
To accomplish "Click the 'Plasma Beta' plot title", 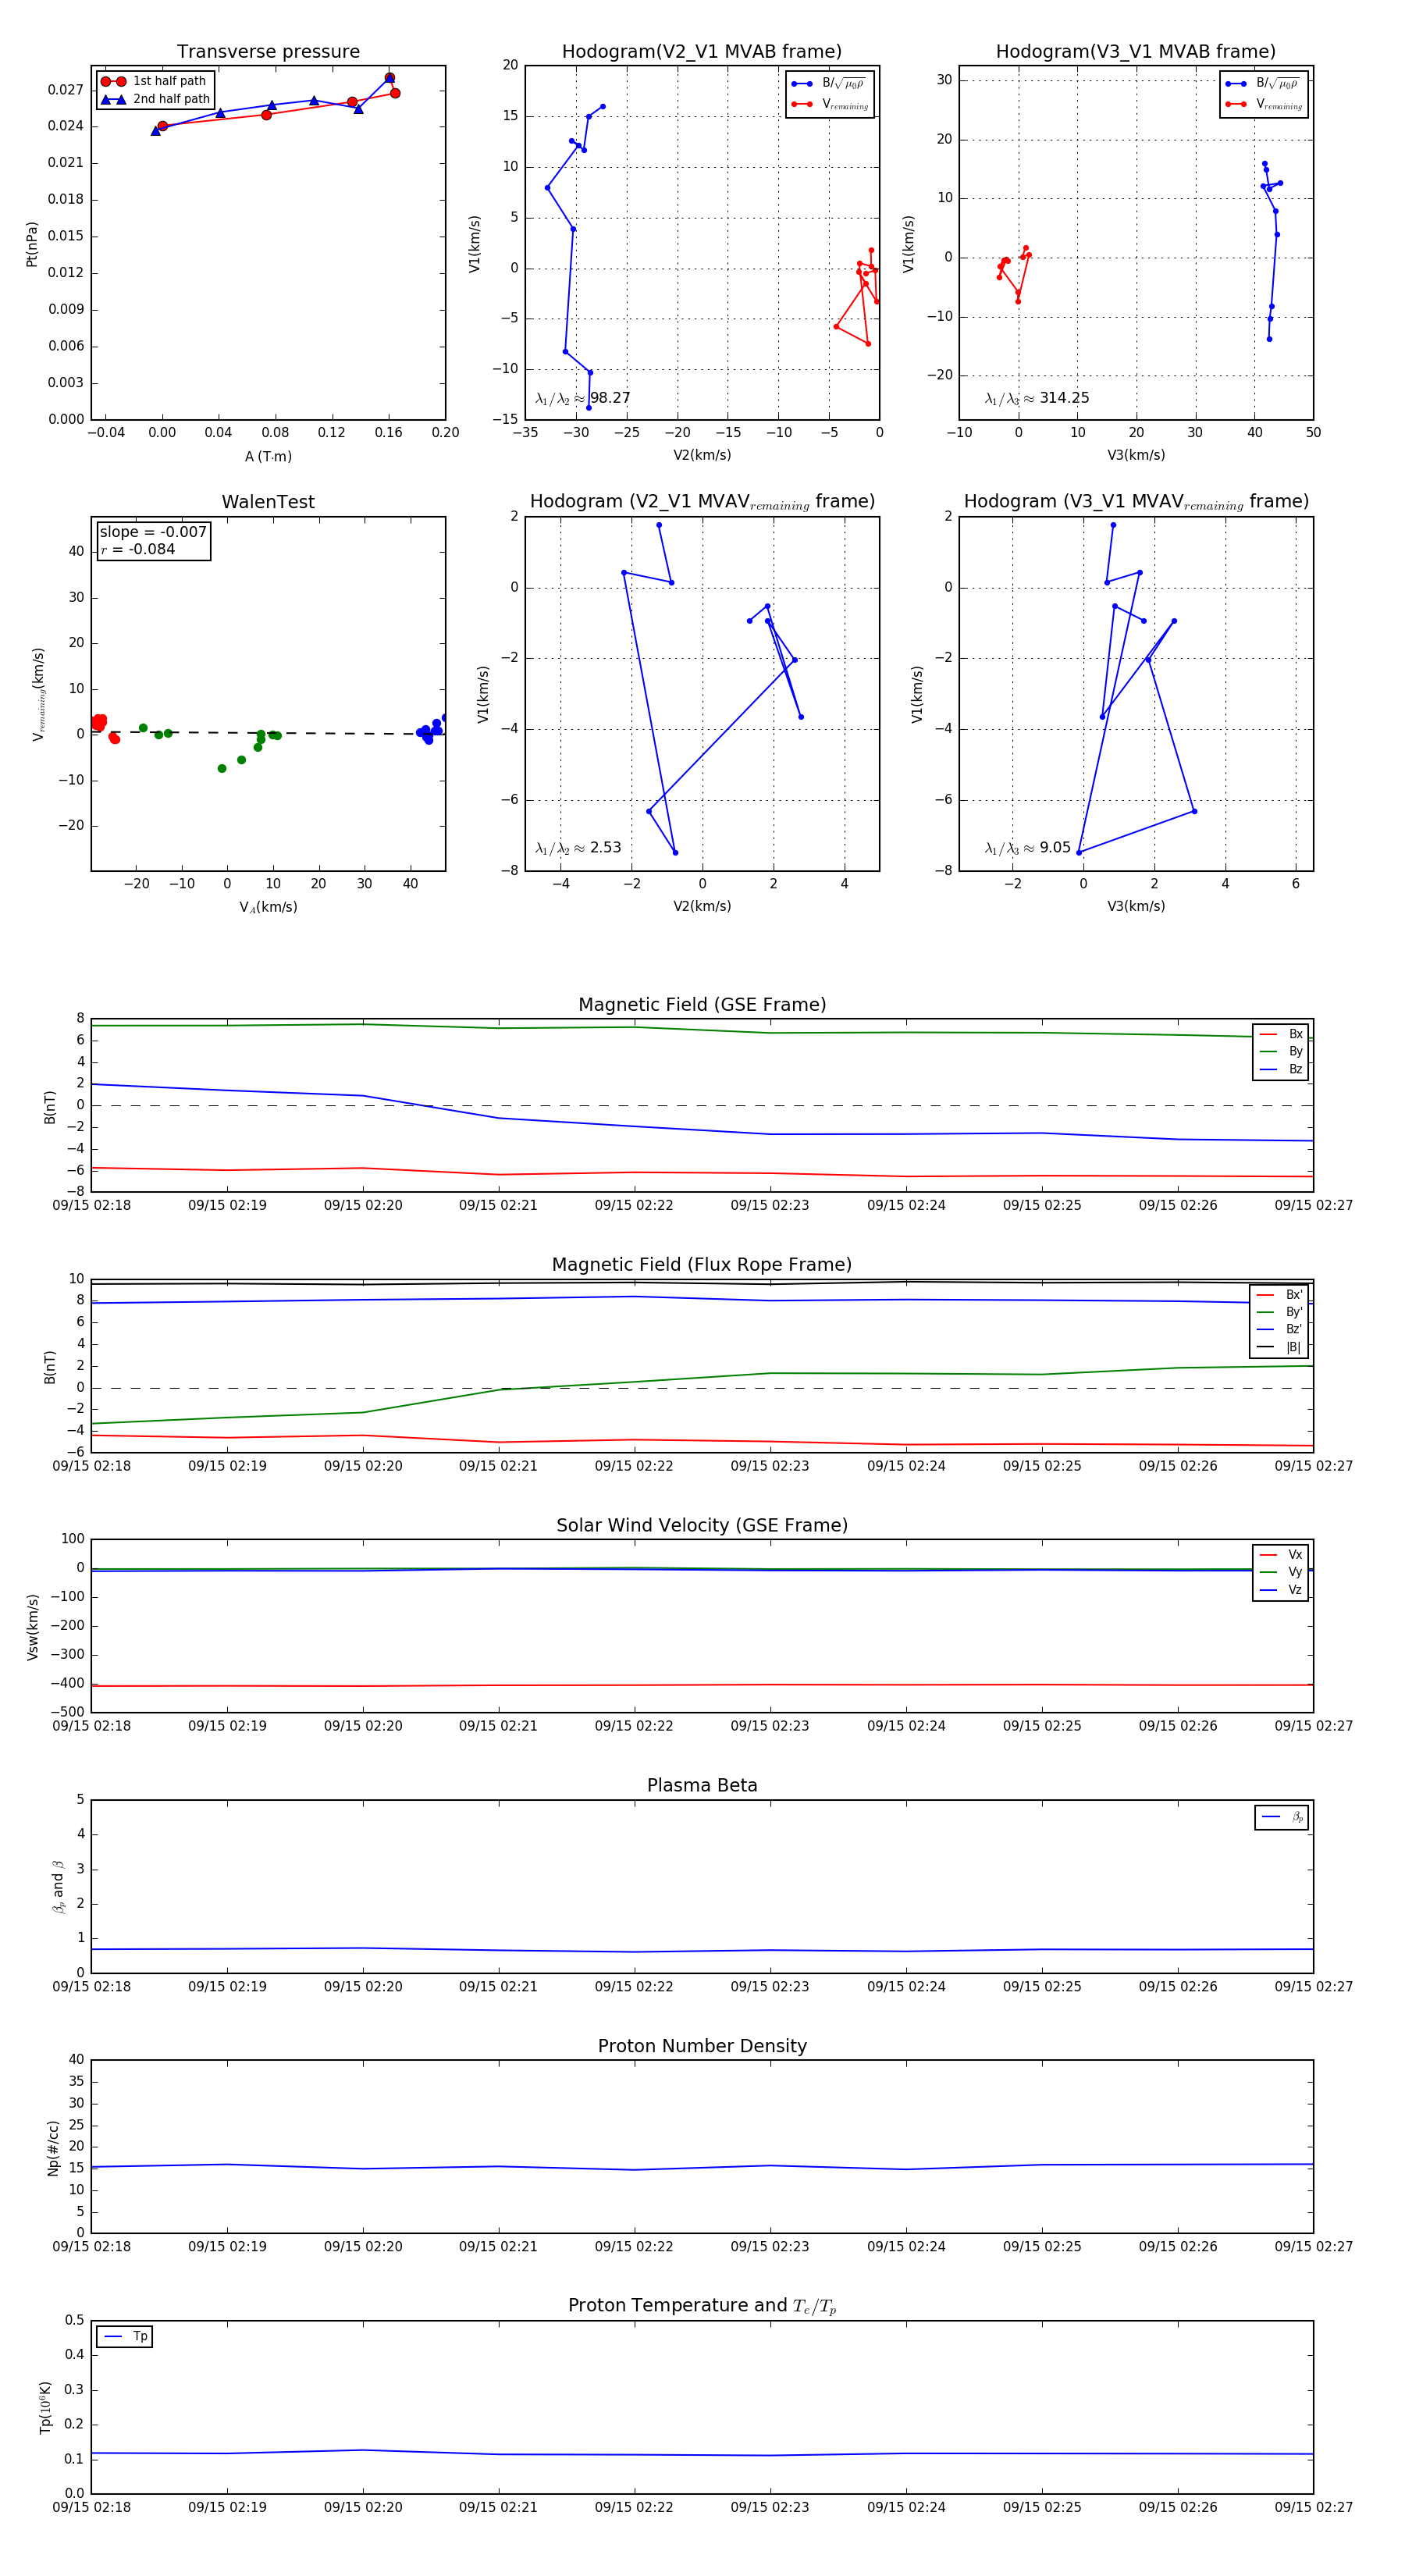I will (x=702, y=1786).
